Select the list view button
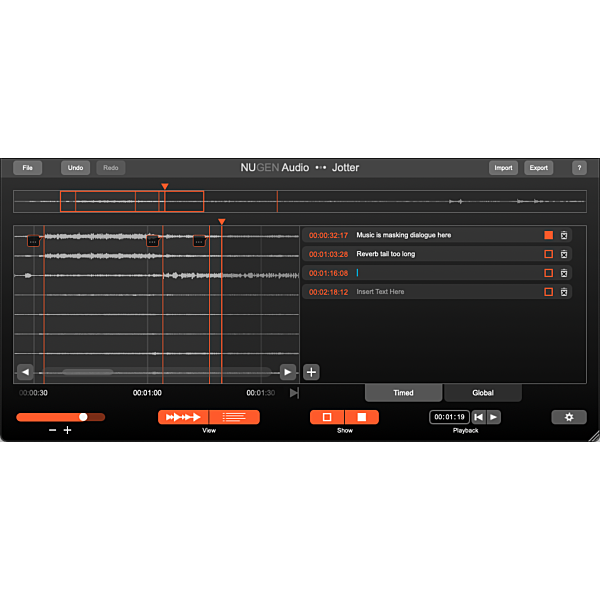Image resolution: width=600 pixels, height=600 pixels. coord(234,417)
